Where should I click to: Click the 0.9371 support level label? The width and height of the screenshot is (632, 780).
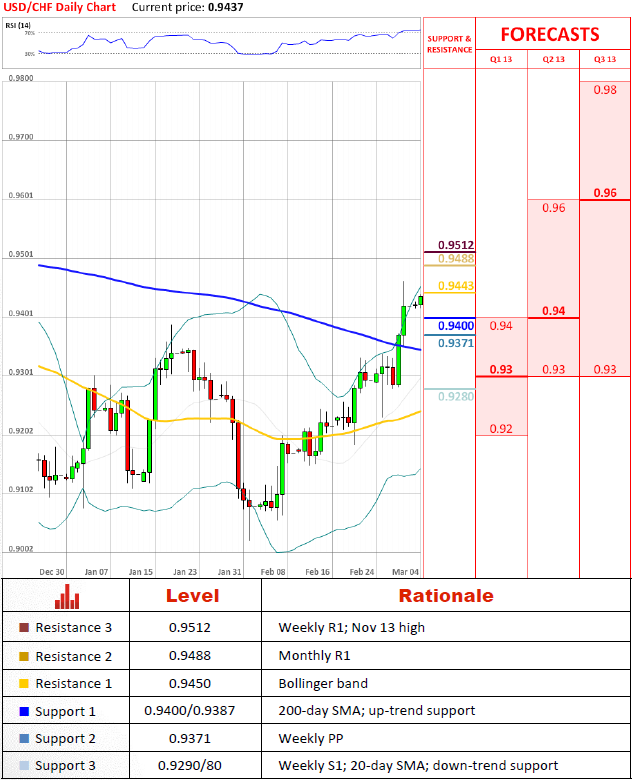pyautogui.click(x=456, y=343)
